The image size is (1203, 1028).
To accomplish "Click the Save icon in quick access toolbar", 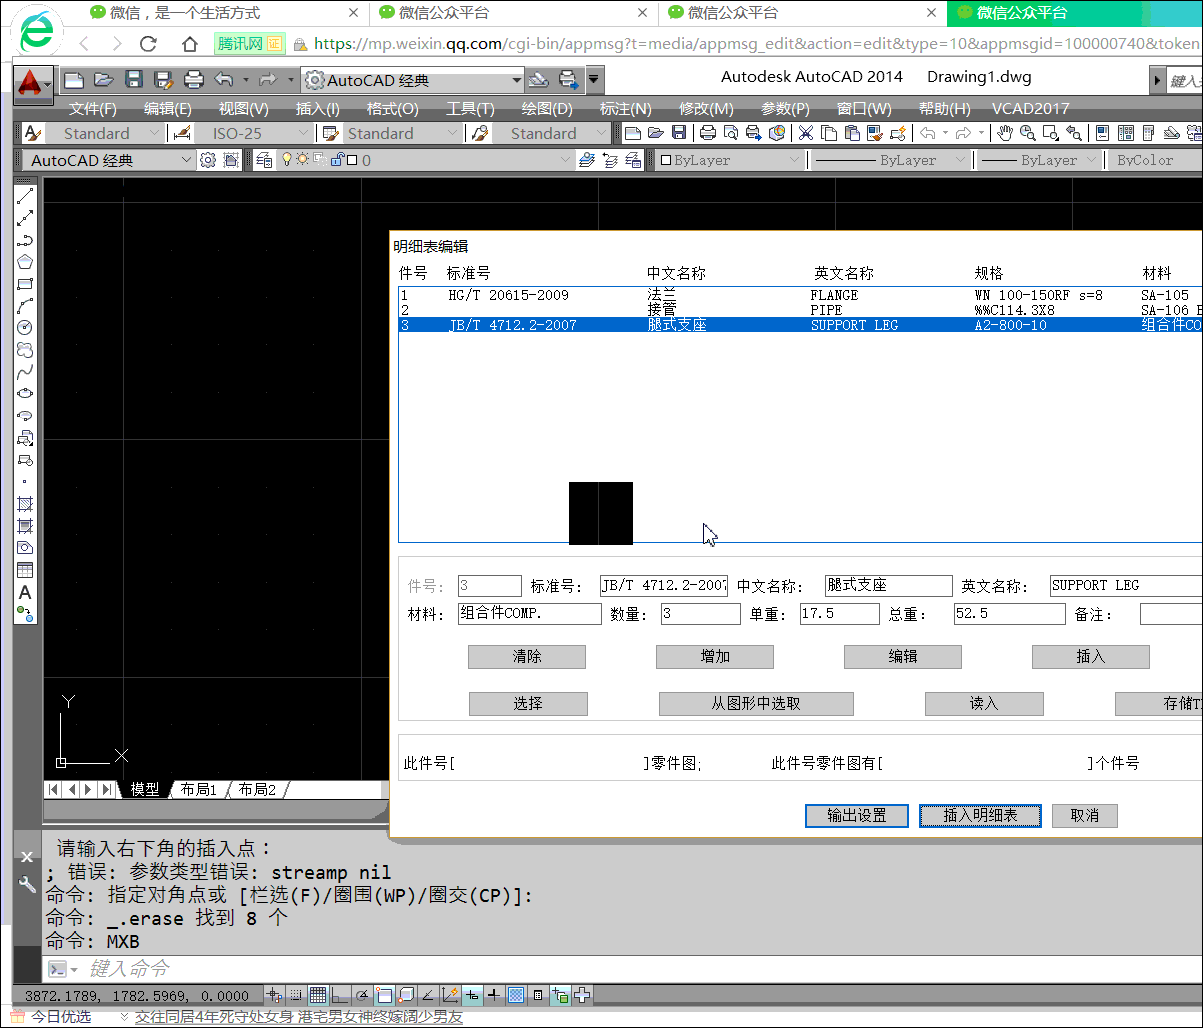I will [x=134, y=80].
